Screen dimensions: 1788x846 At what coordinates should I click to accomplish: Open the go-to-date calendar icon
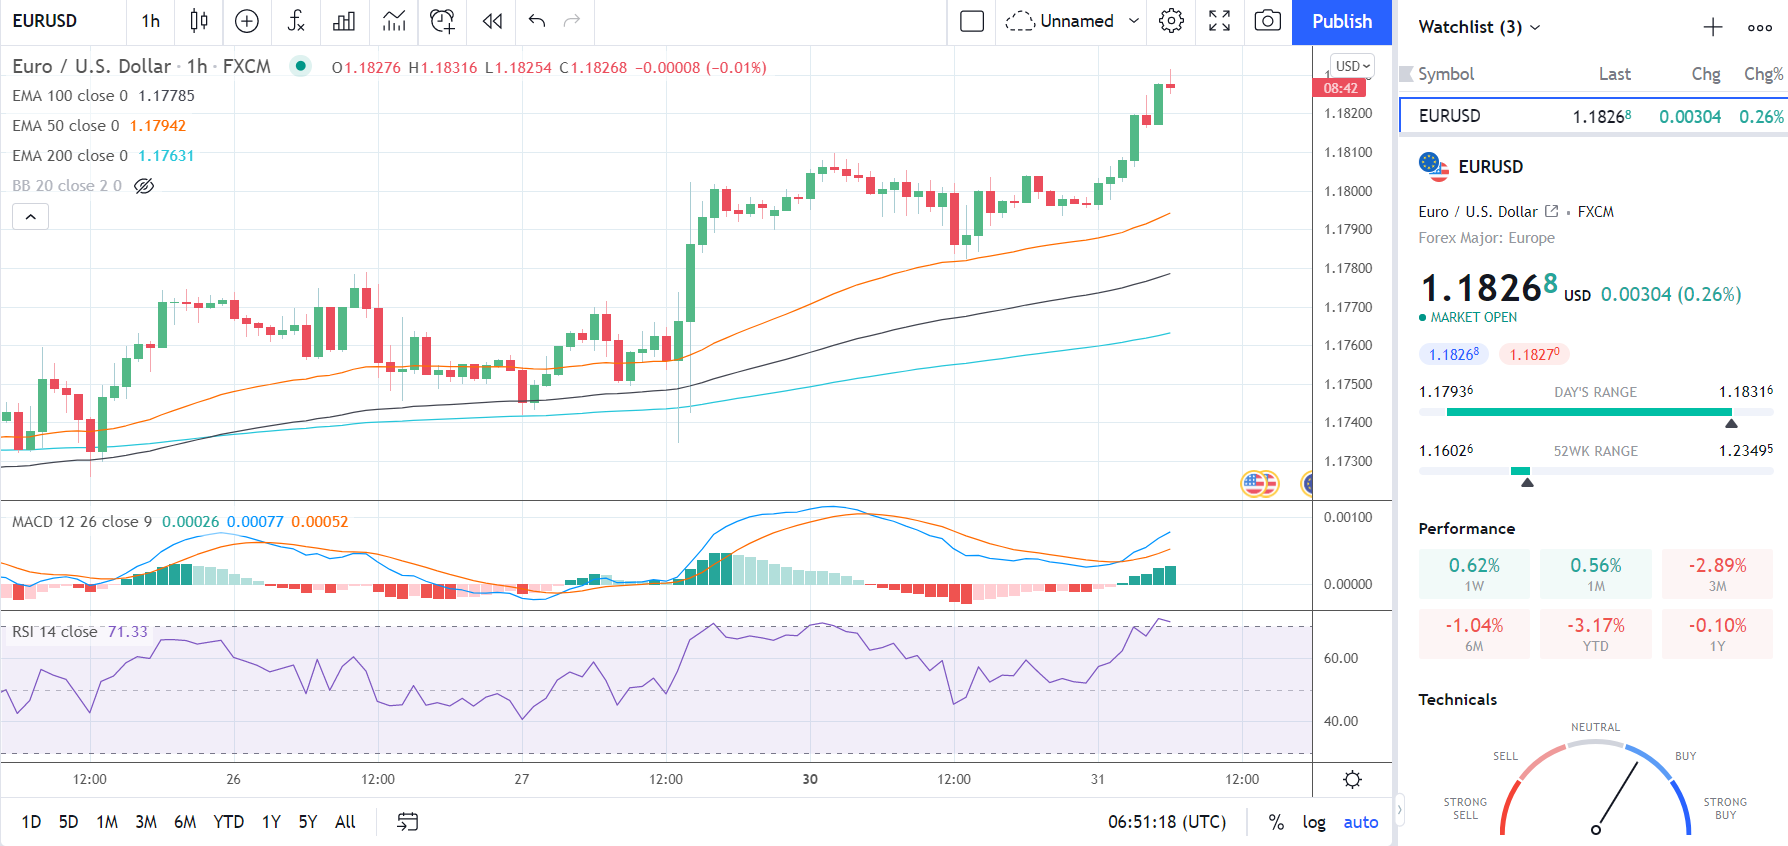tap(407, 822)
